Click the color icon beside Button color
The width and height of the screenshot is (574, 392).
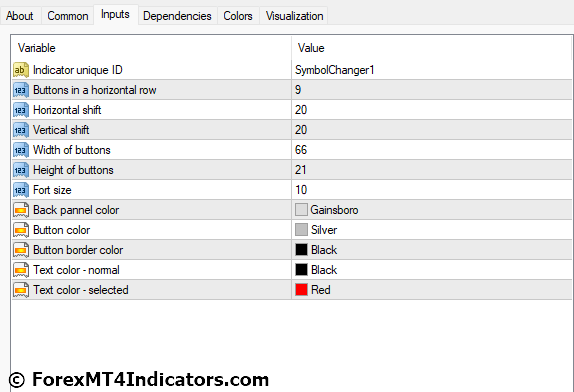coord(20,230)
